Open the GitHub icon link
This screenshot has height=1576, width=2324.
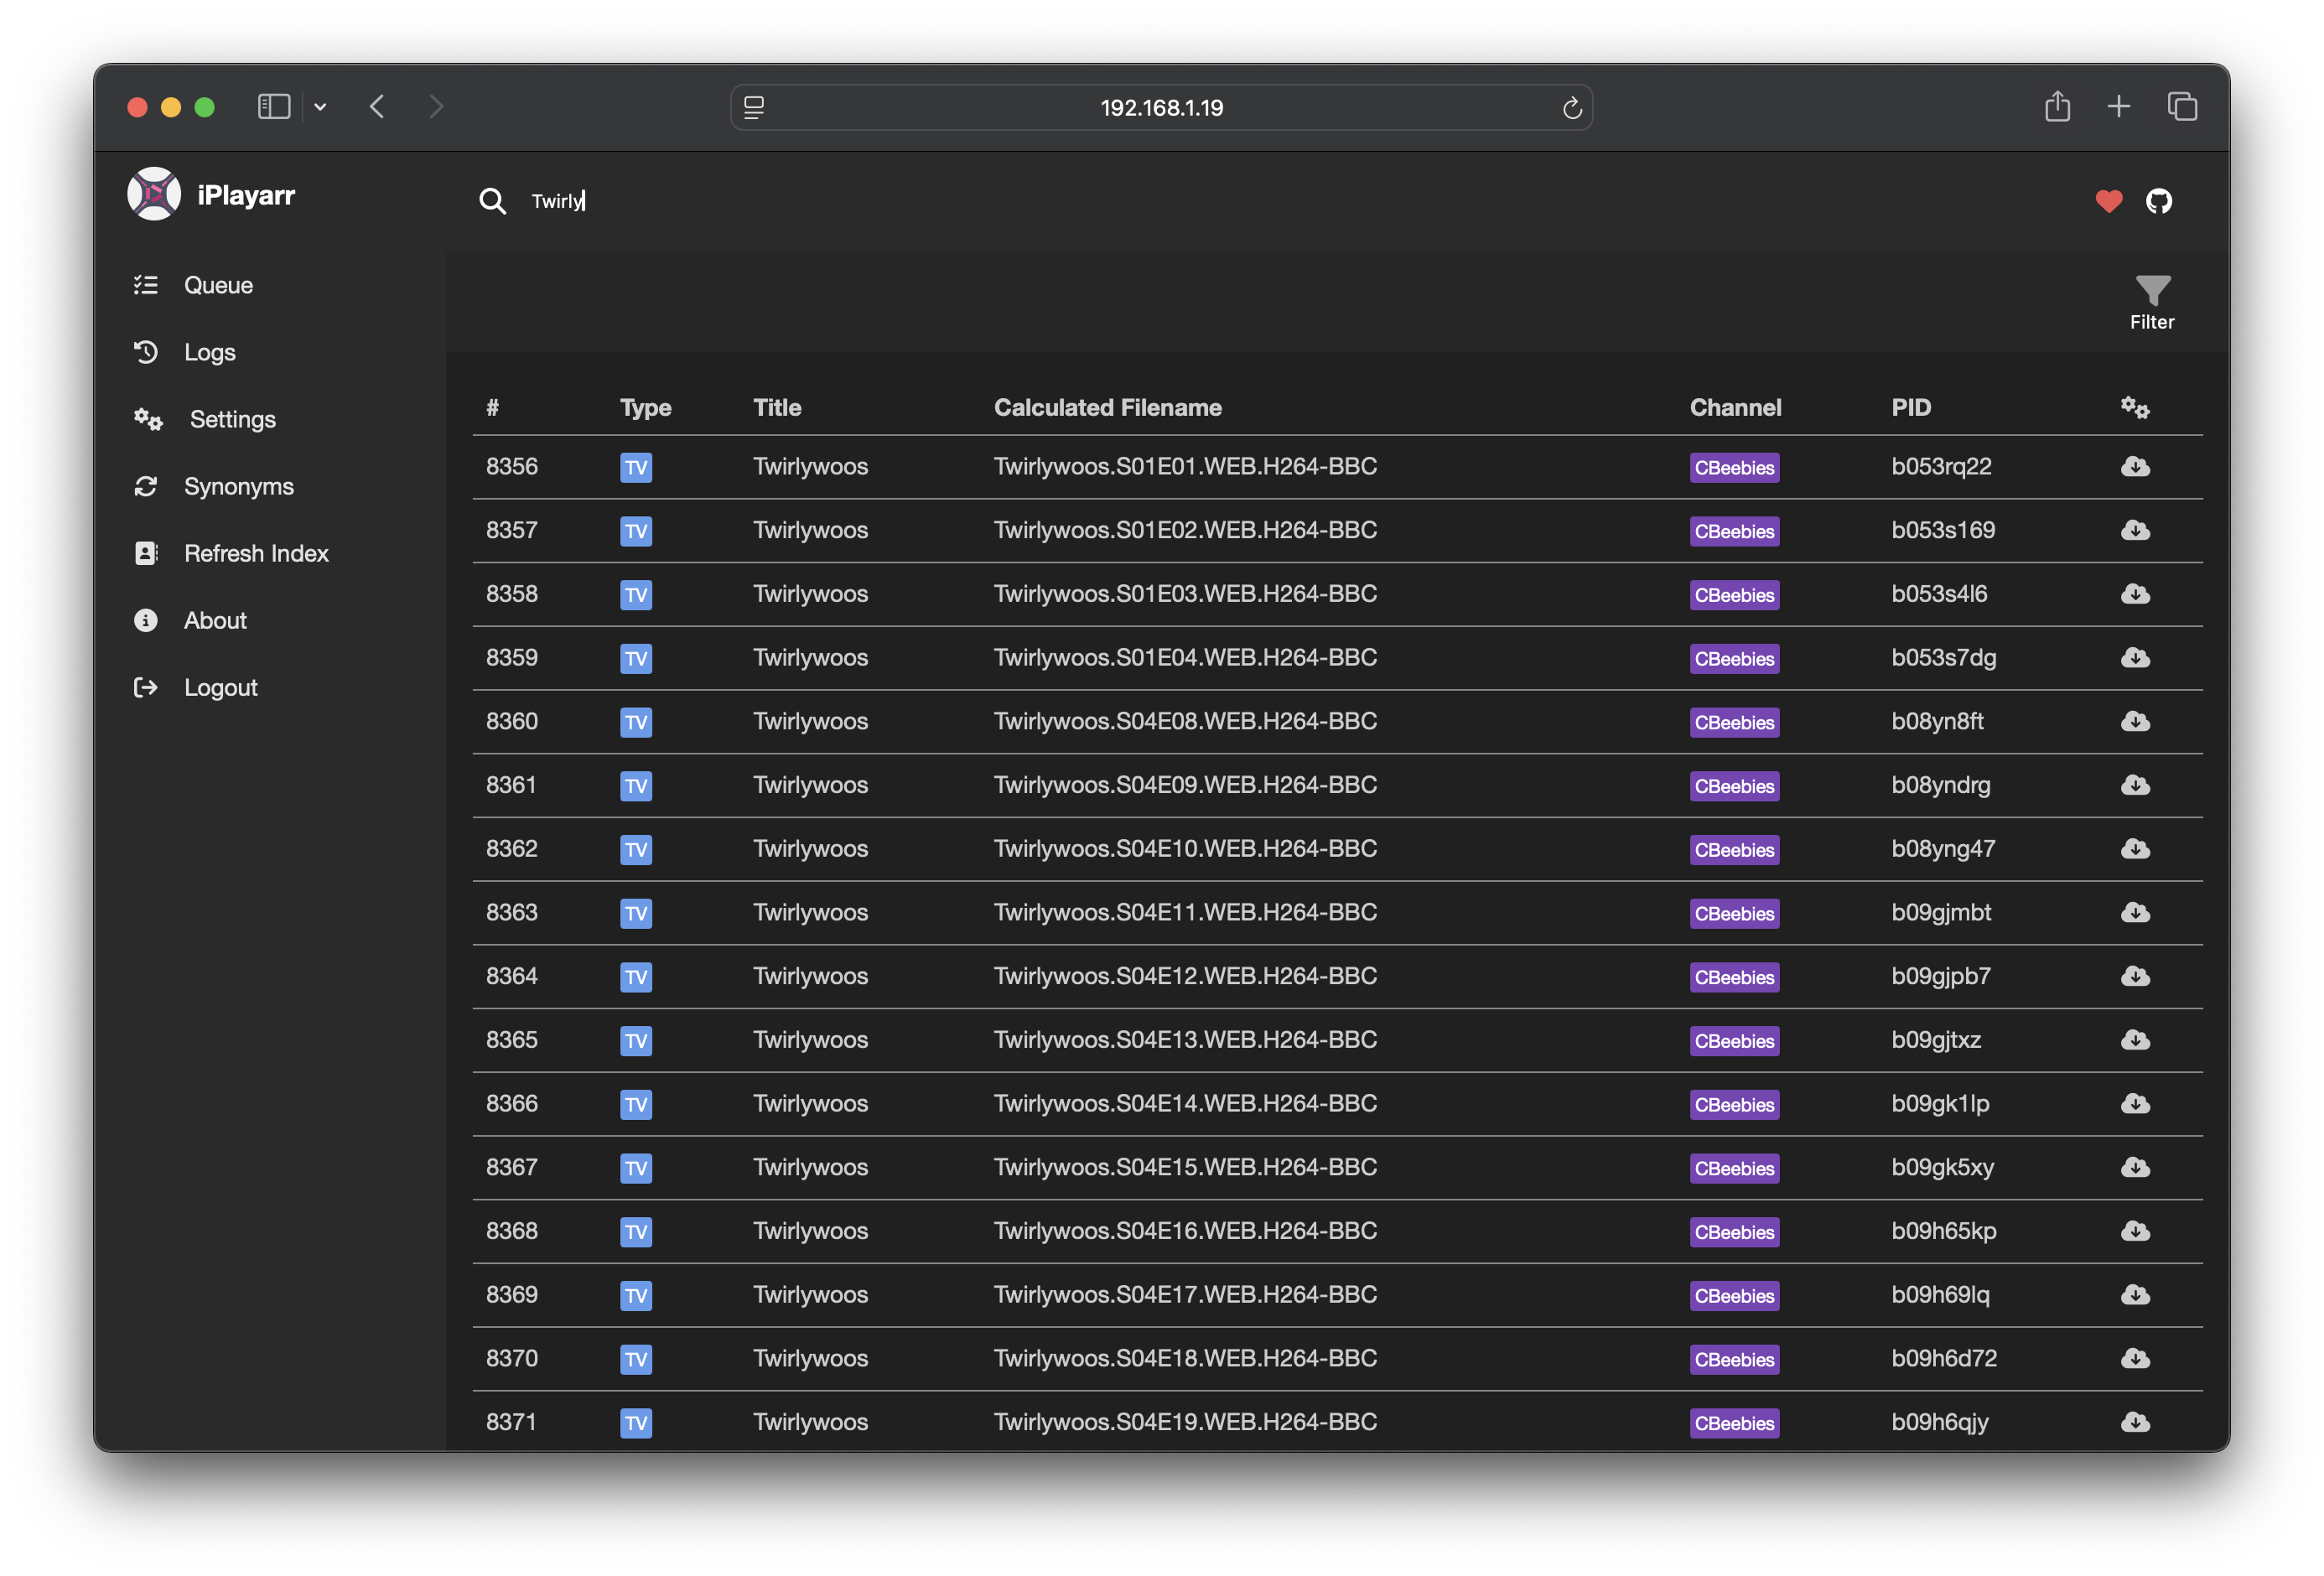[x=2159, y=201]
